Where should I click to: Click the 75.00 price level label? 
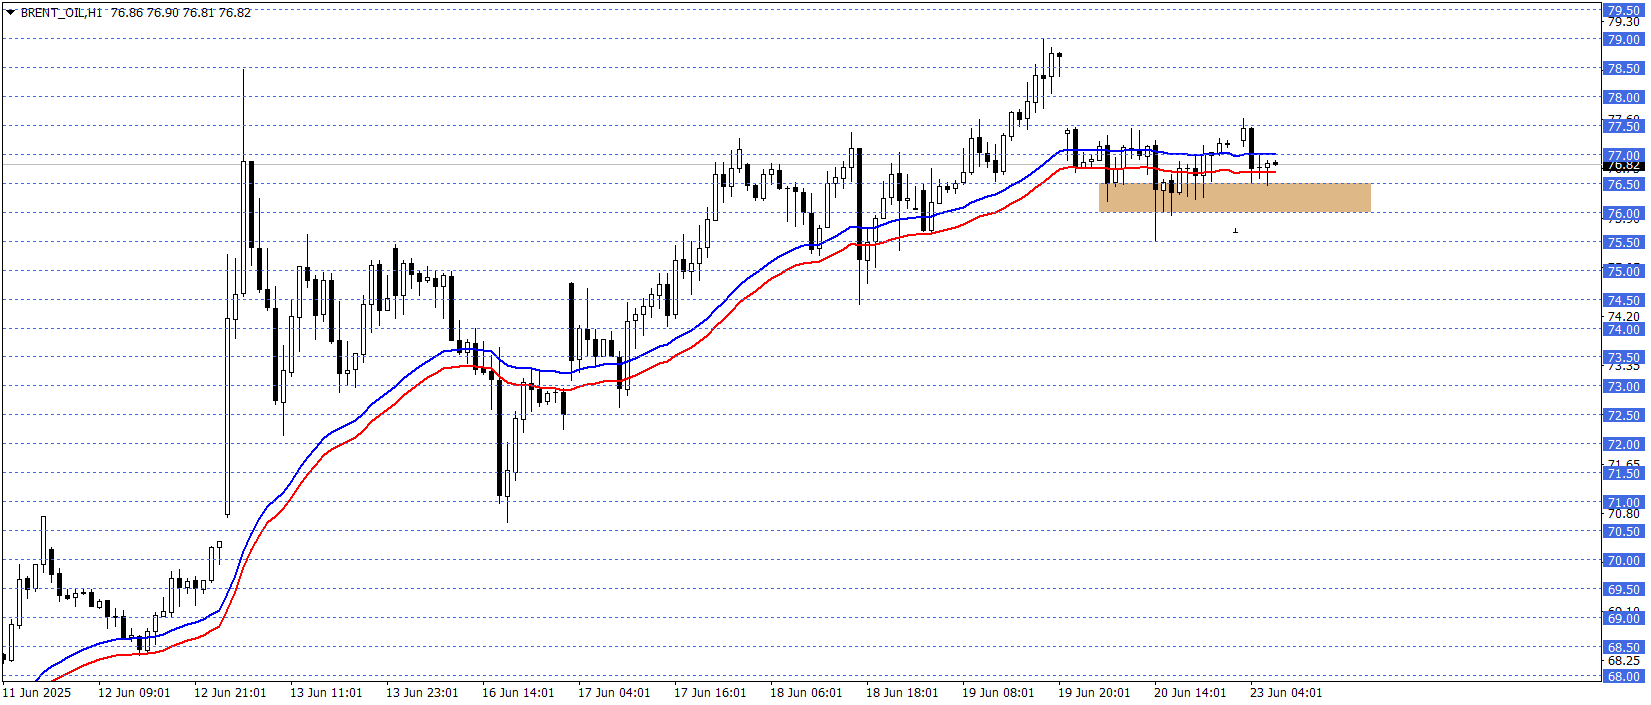[1624, 271]
